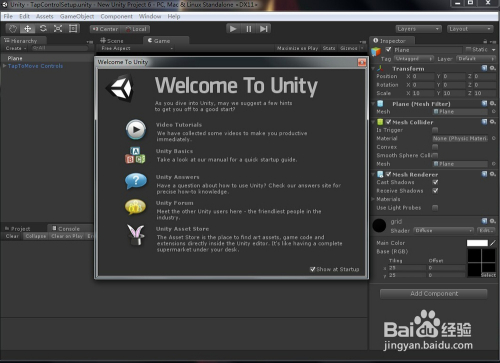Select the Hand tool in toolbar
Screen dimensions: 500x363
pyautogui.click(x=13, y=29)
